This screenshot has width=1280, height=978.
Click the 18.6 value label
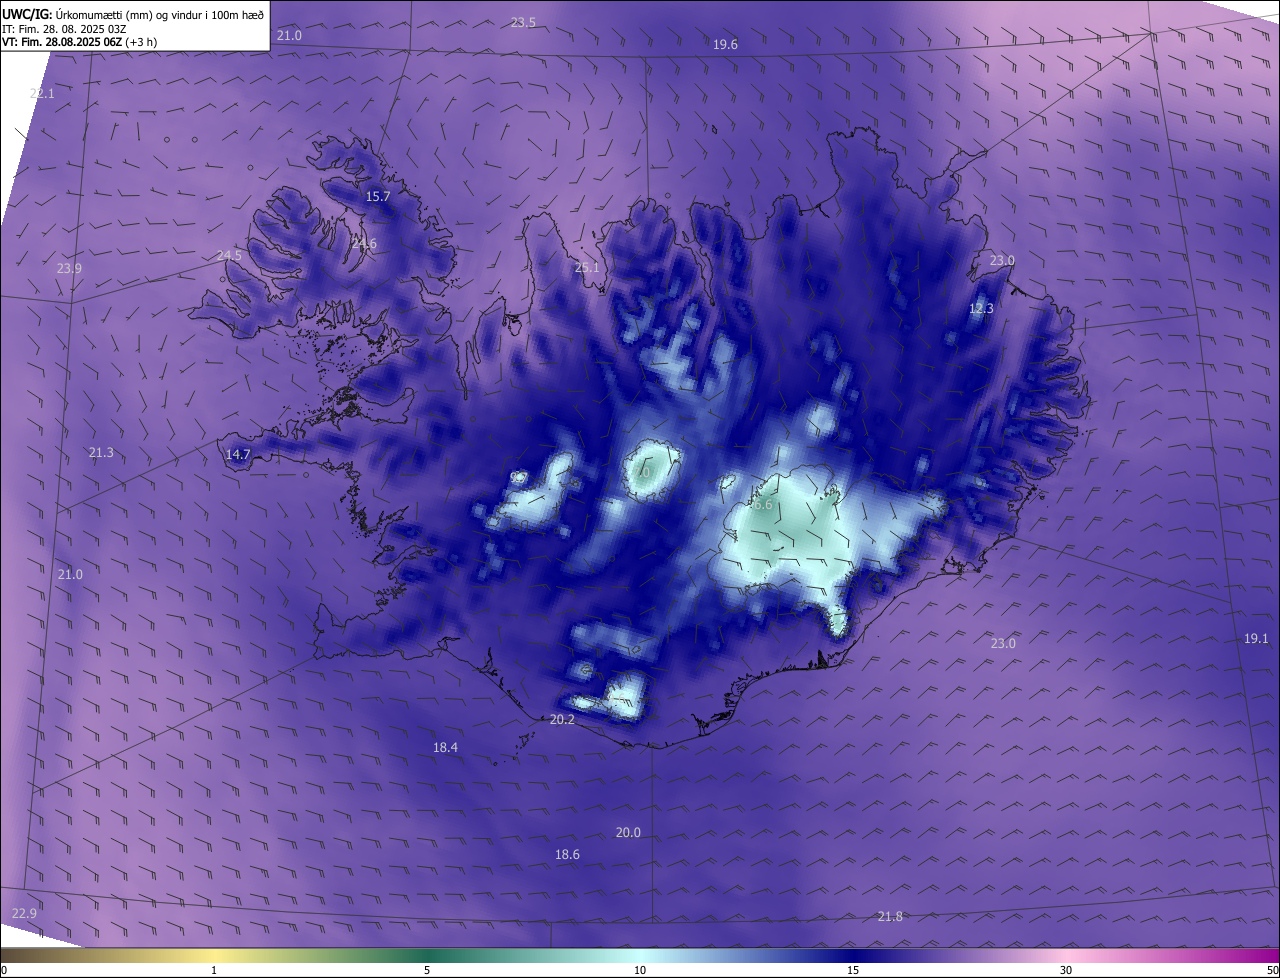coord(567,854)
